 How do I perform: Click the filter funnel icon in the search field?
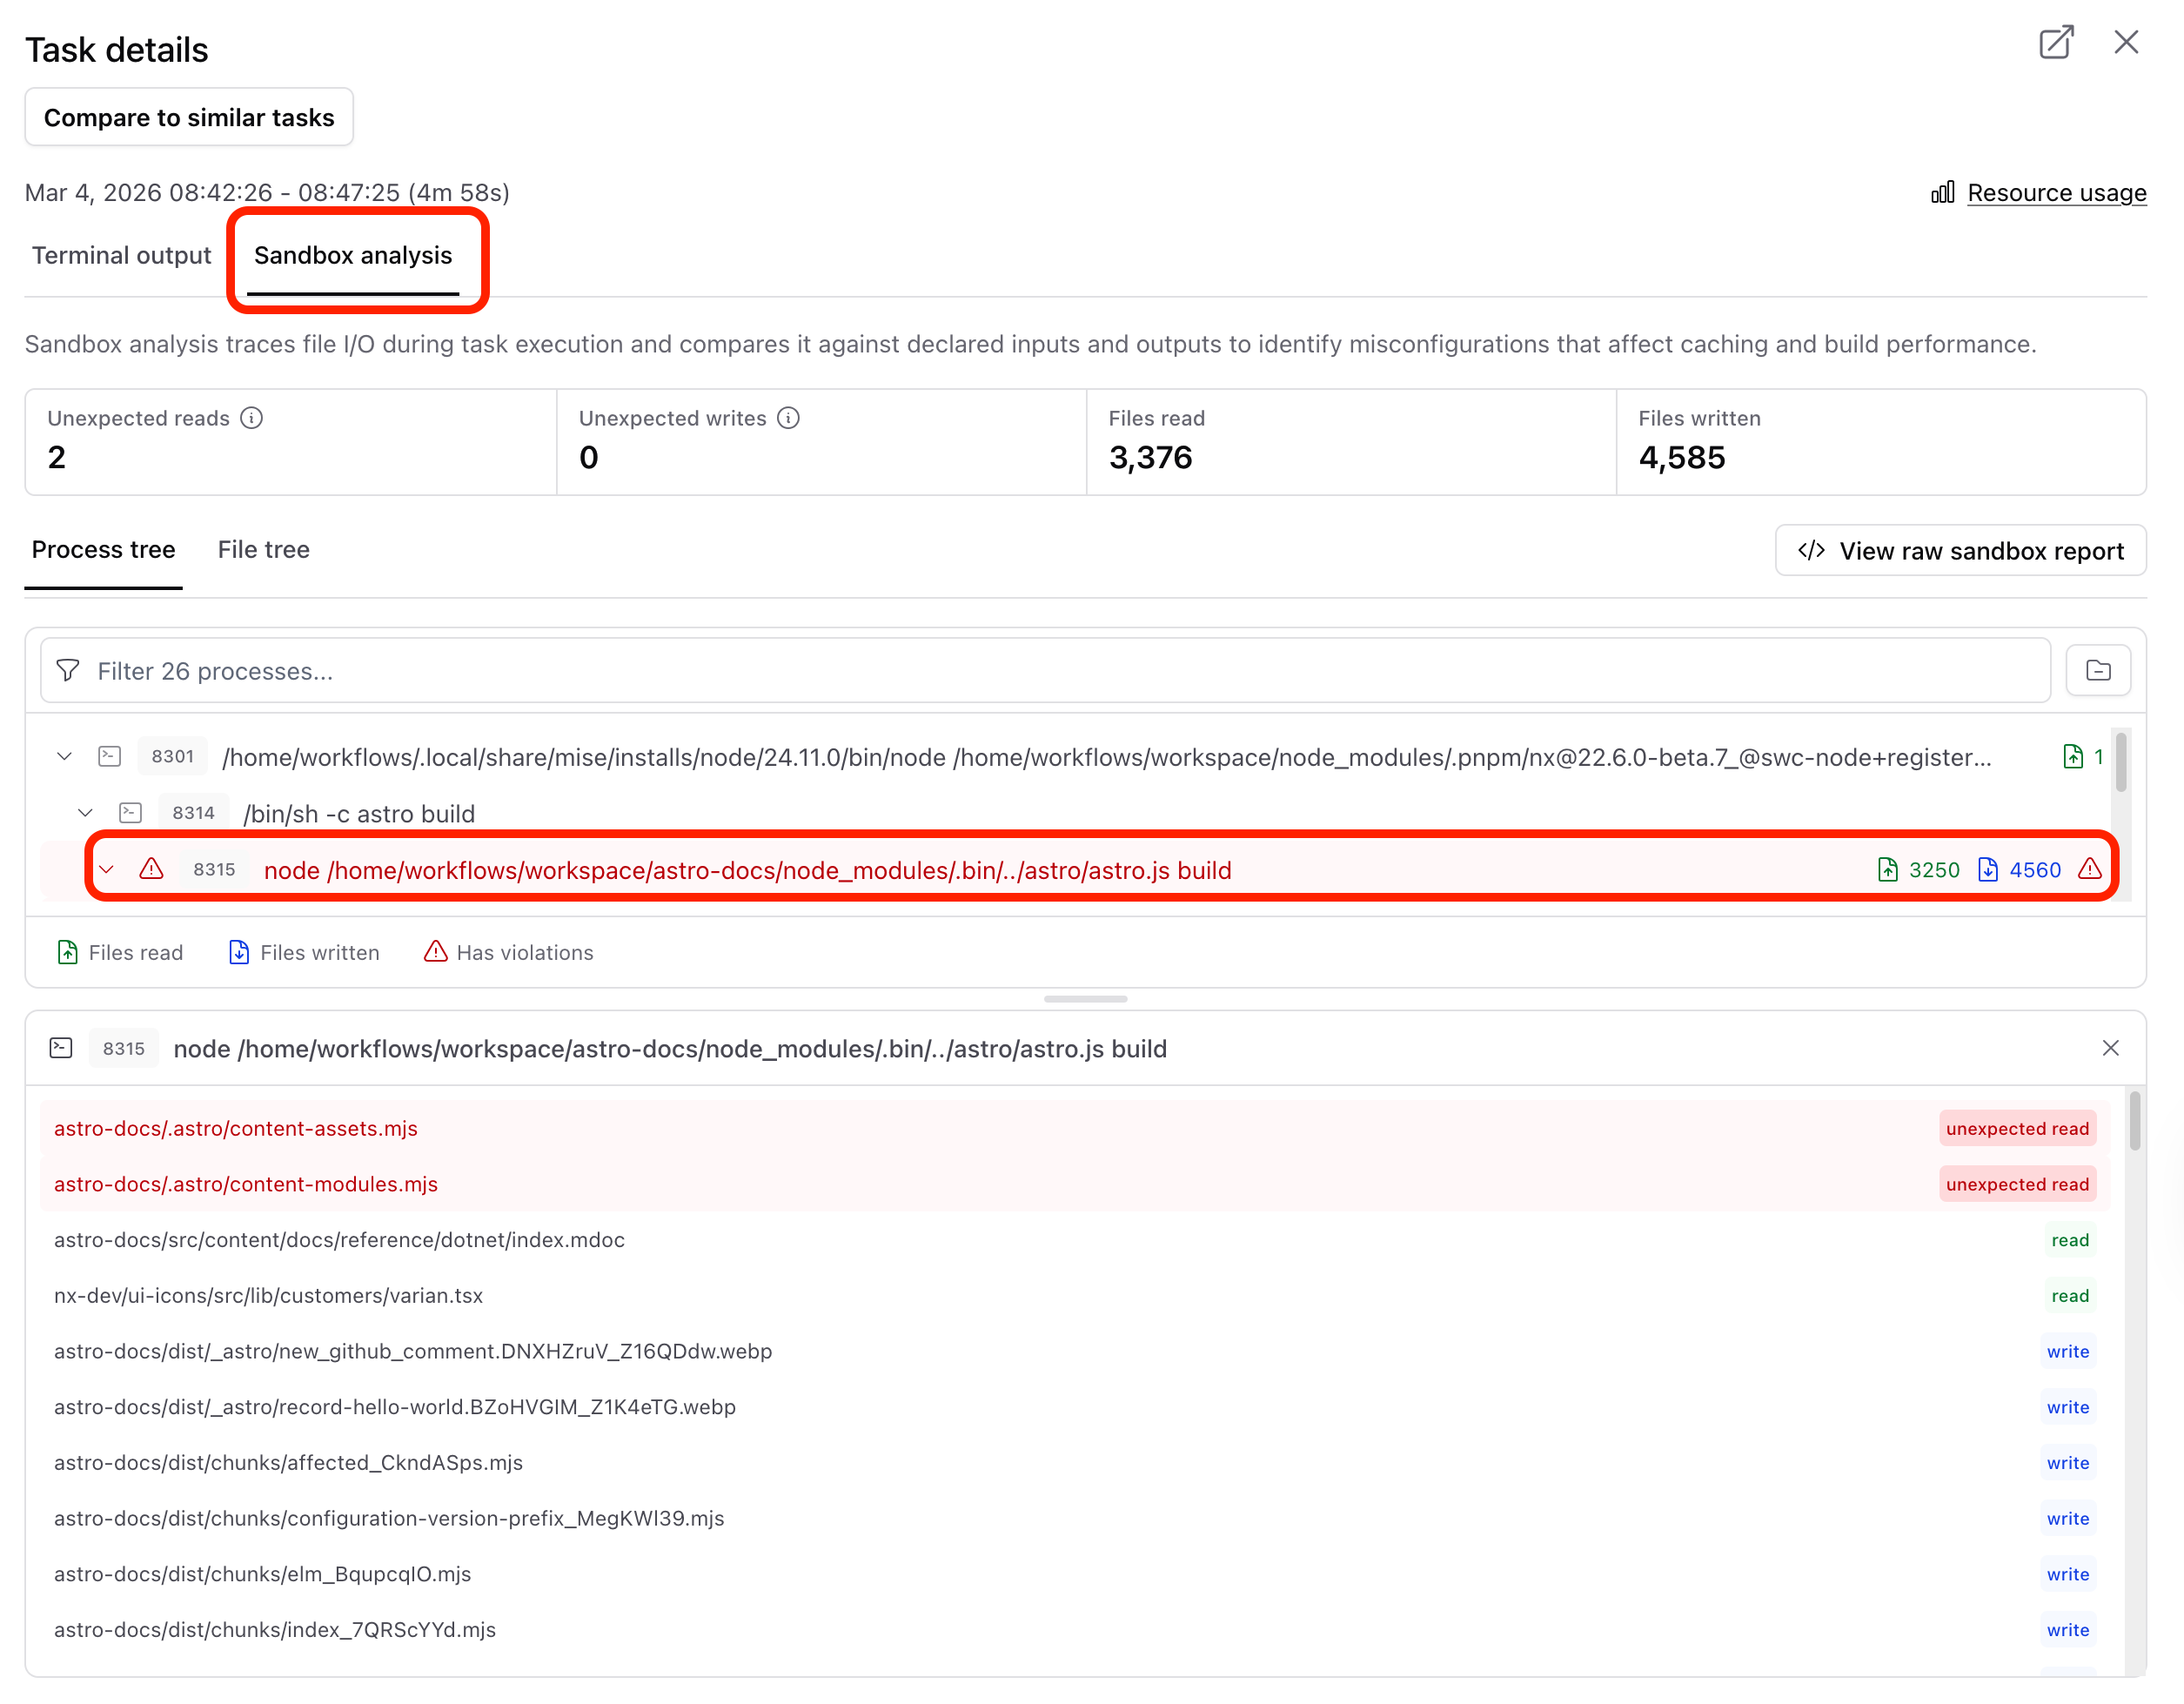(67, 670)
